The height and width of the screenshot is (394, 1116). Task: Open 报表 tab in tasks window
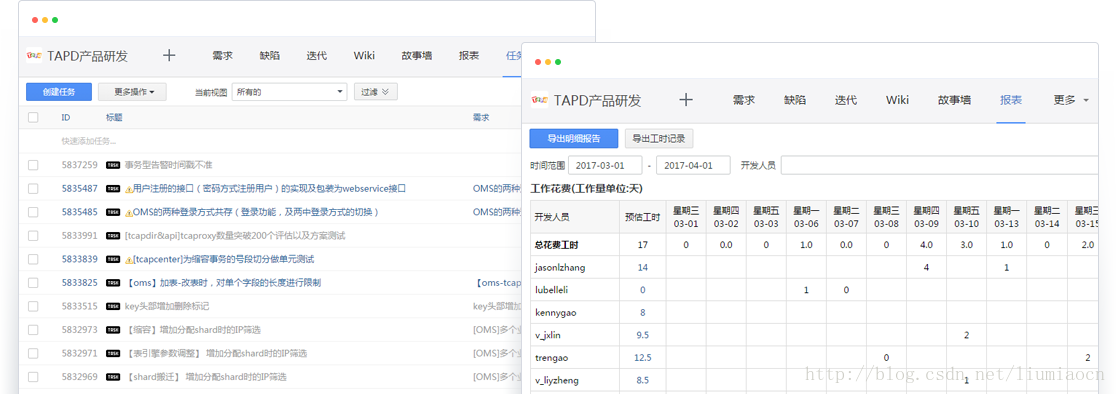(469, 55)
